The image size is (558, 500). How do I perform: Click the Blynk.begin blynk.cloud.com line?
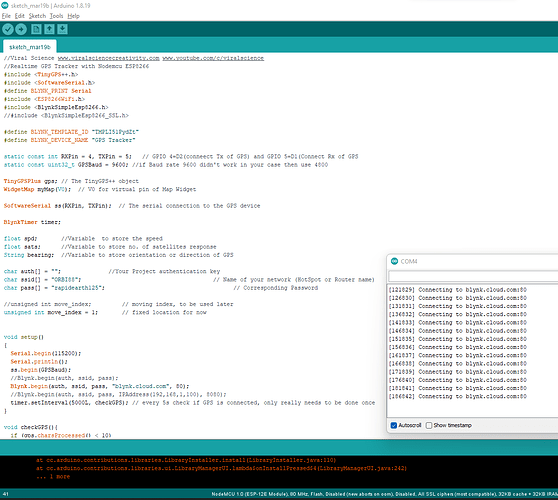[x=100, y=386]
